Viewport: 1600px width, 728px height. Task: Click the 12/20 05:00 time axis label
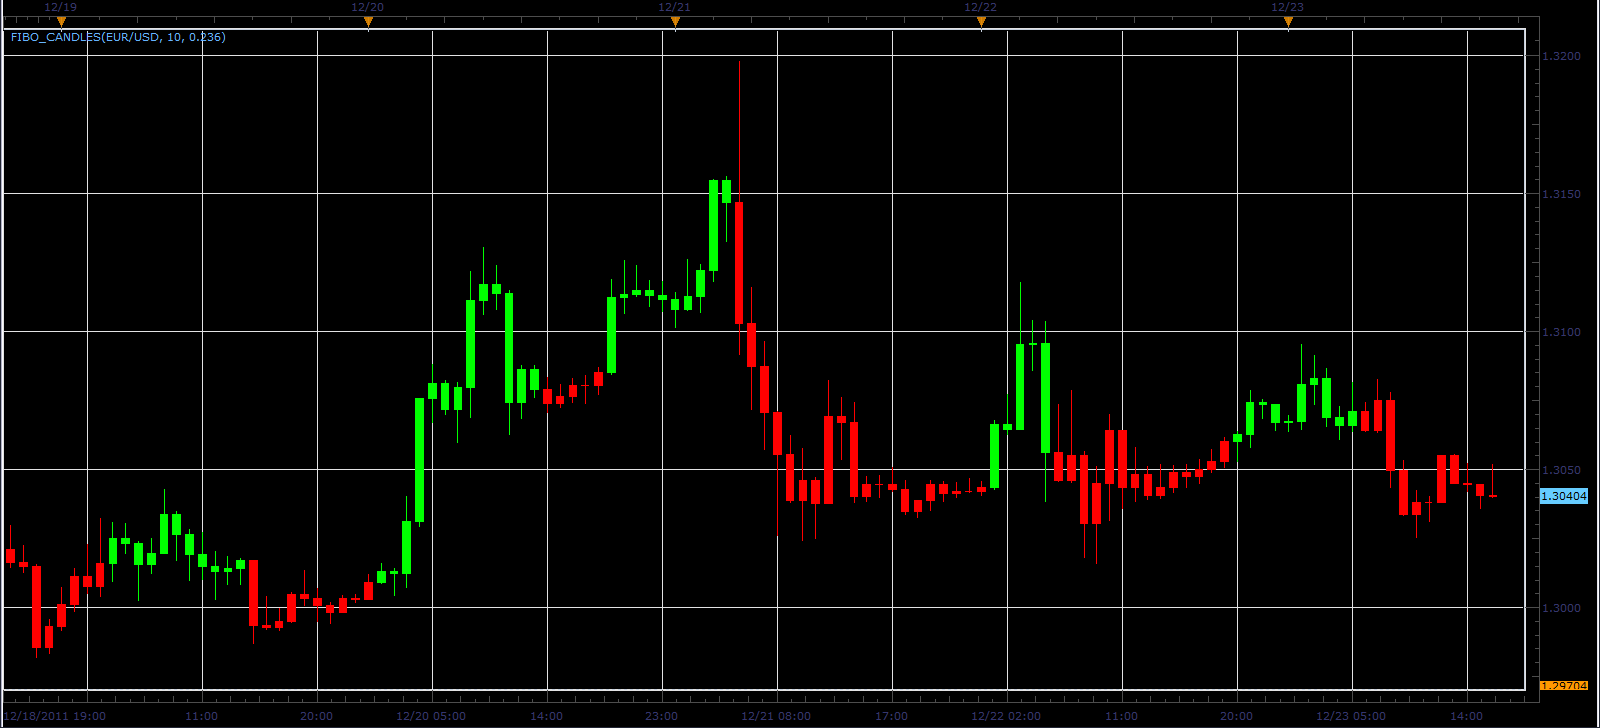431,716
